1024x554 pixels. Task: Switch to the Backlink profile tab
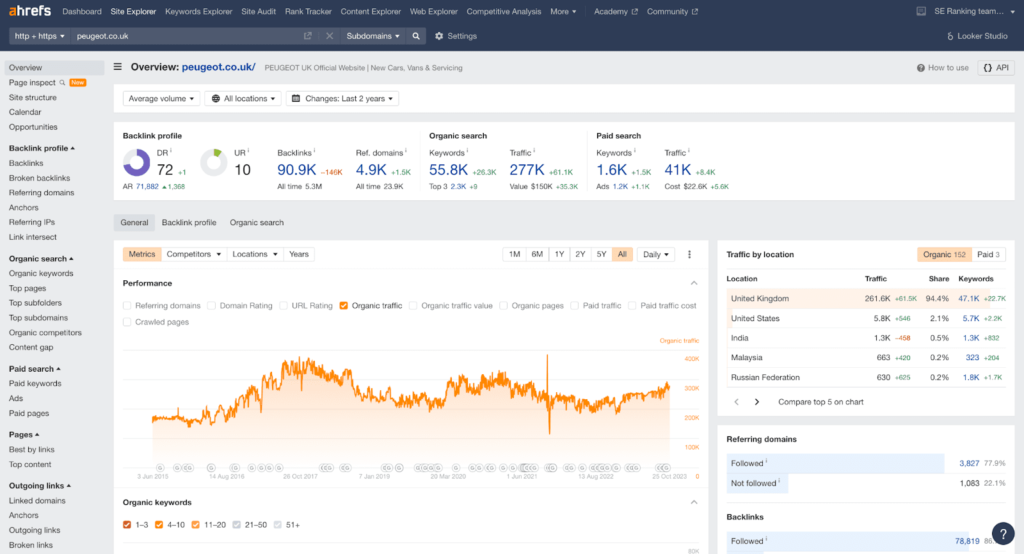[189, 222]
